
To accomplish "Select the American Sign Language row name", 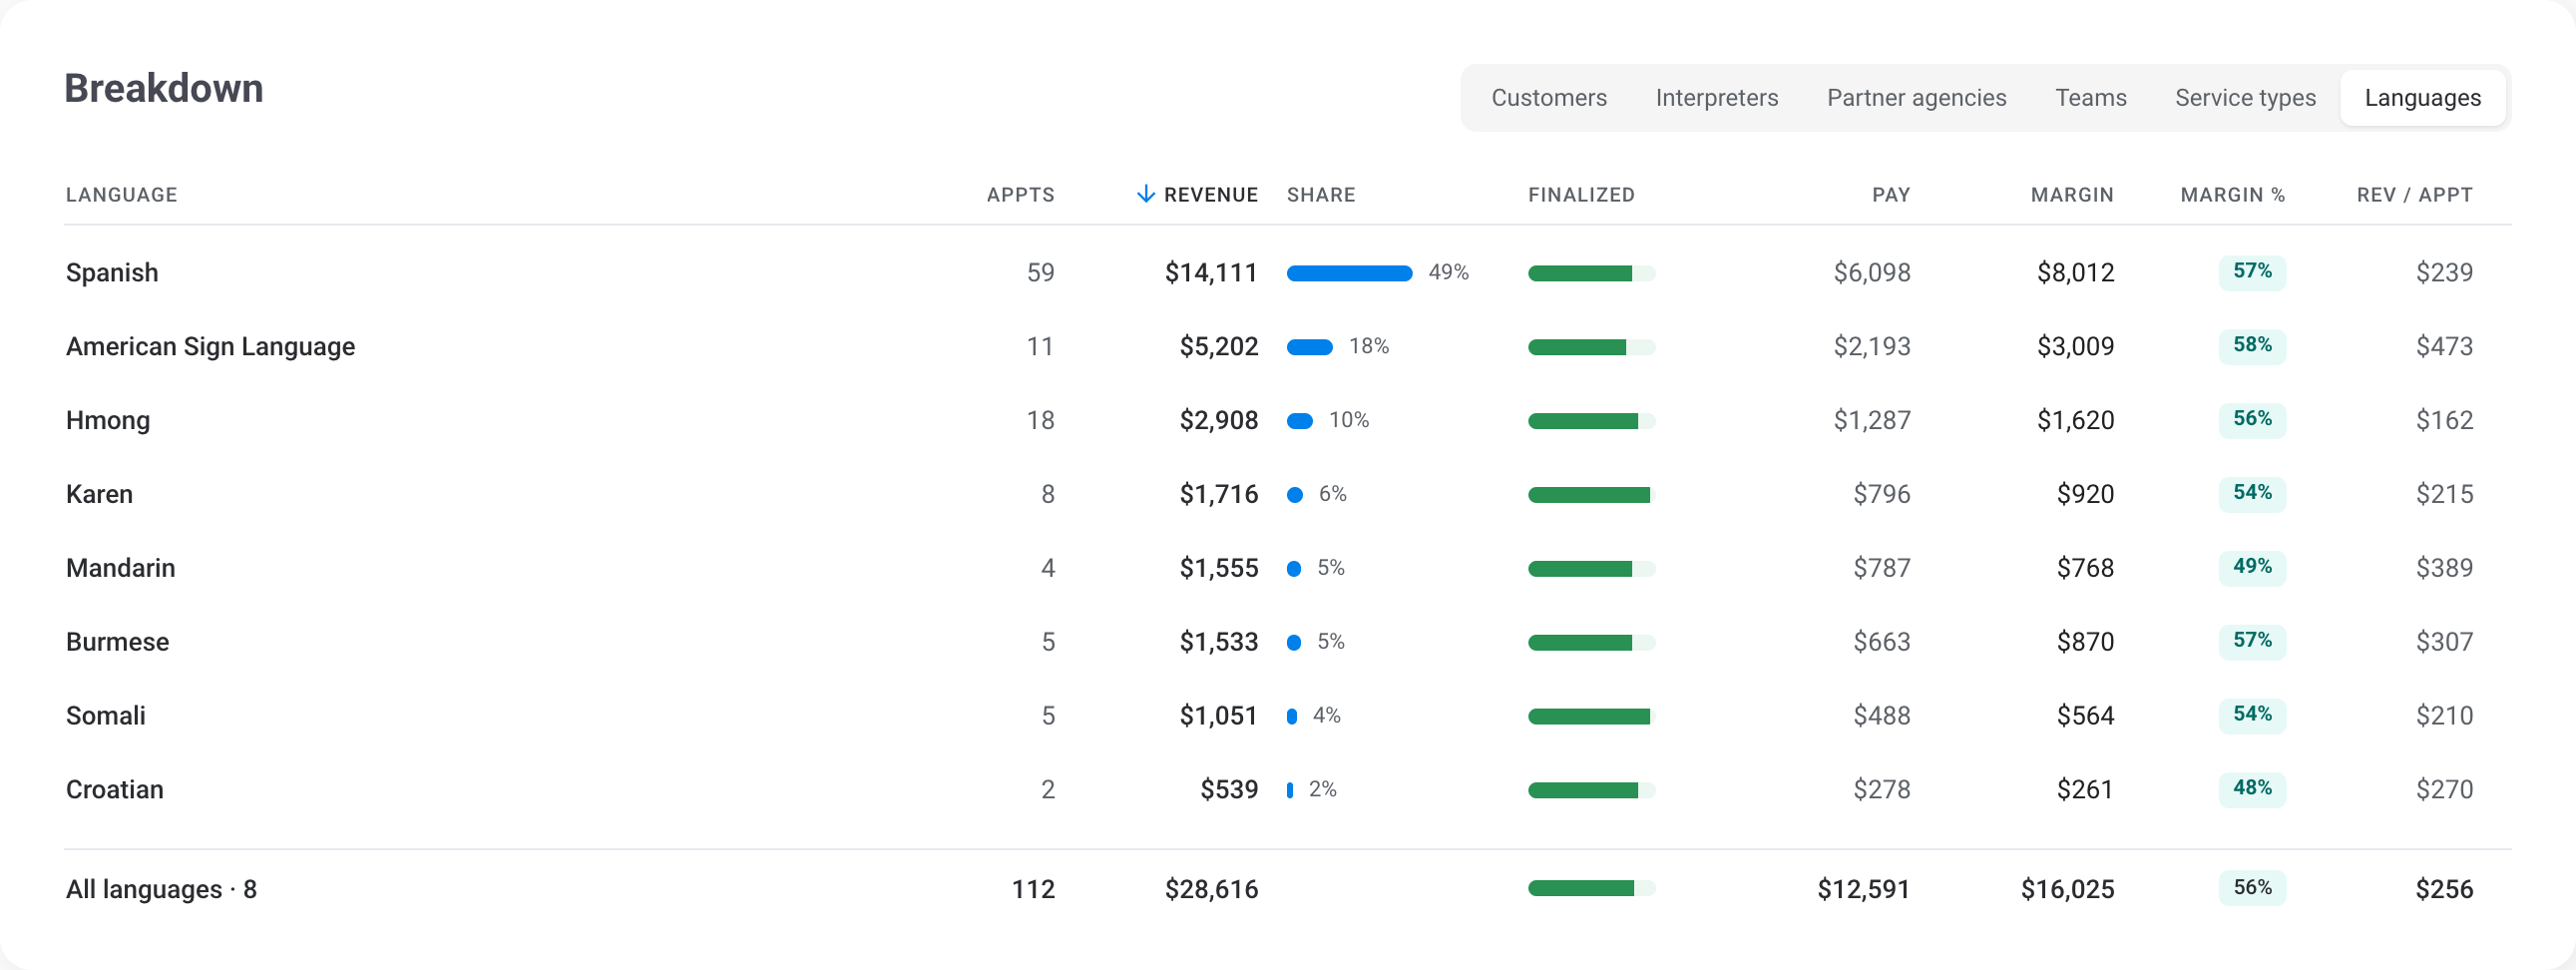I will click(x=210, y=347).
